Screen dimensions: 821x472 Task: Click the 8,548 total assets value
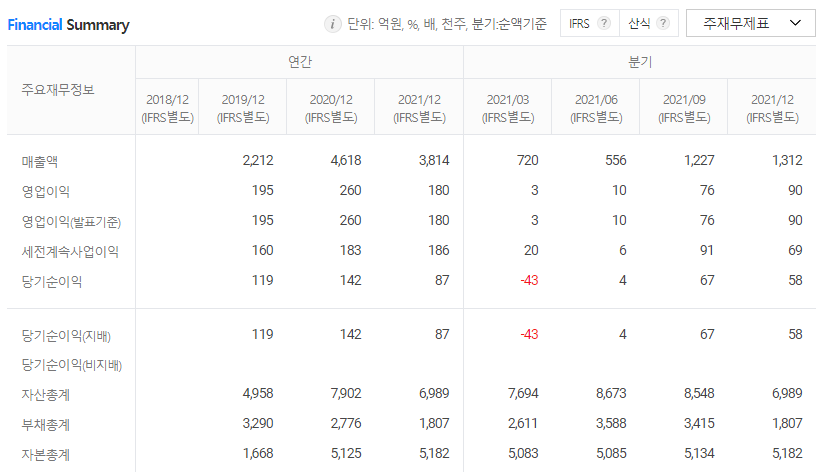click(x=699, y=393)
